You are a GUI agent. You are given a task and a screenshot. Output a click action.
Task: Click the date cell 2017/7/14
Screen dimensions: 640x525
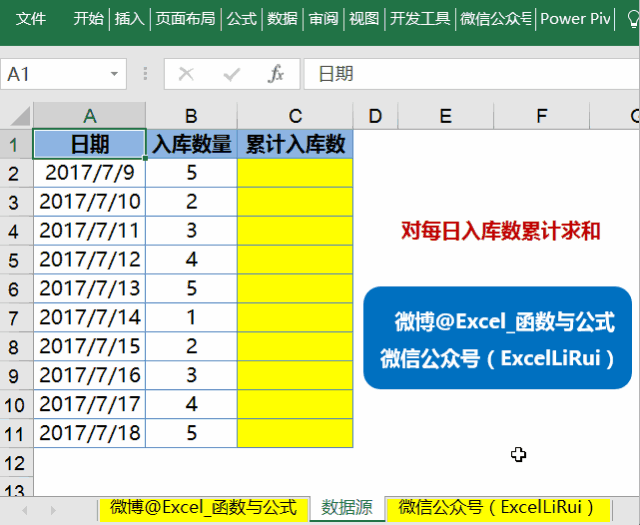[89, 318]
